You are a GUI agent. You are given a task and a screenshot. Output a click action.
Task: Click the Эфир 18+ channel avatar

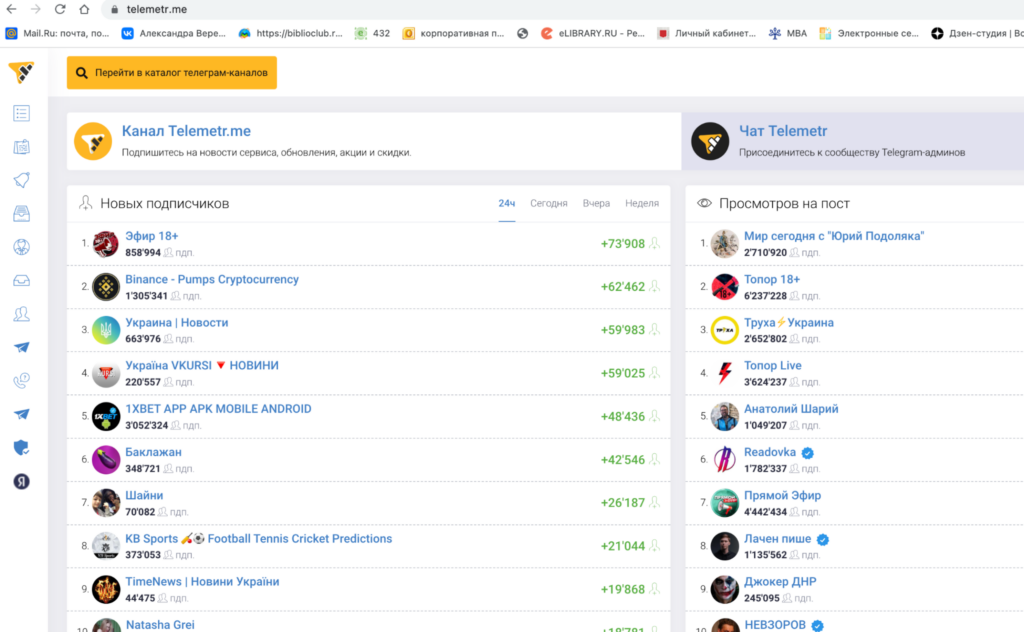point(105,244)
